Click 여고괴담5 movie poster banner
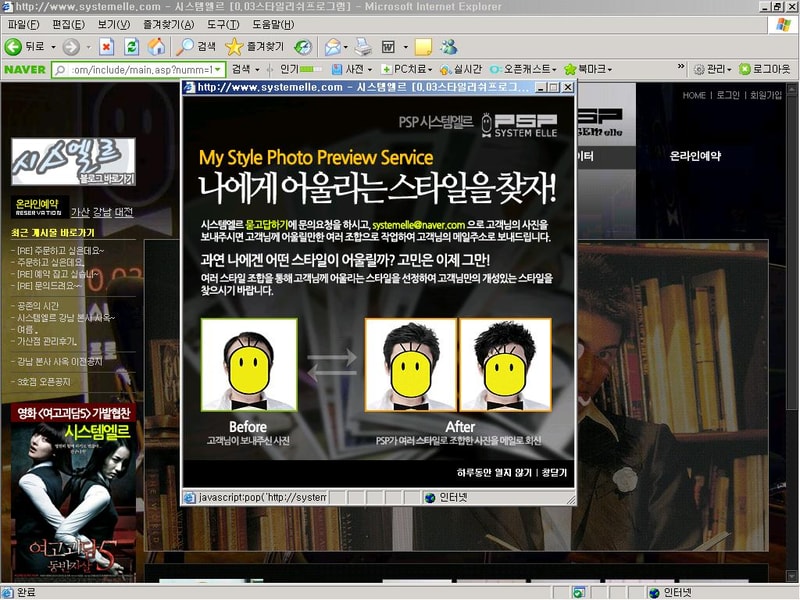Screen dimensions: 800x600 pos(73,493)
